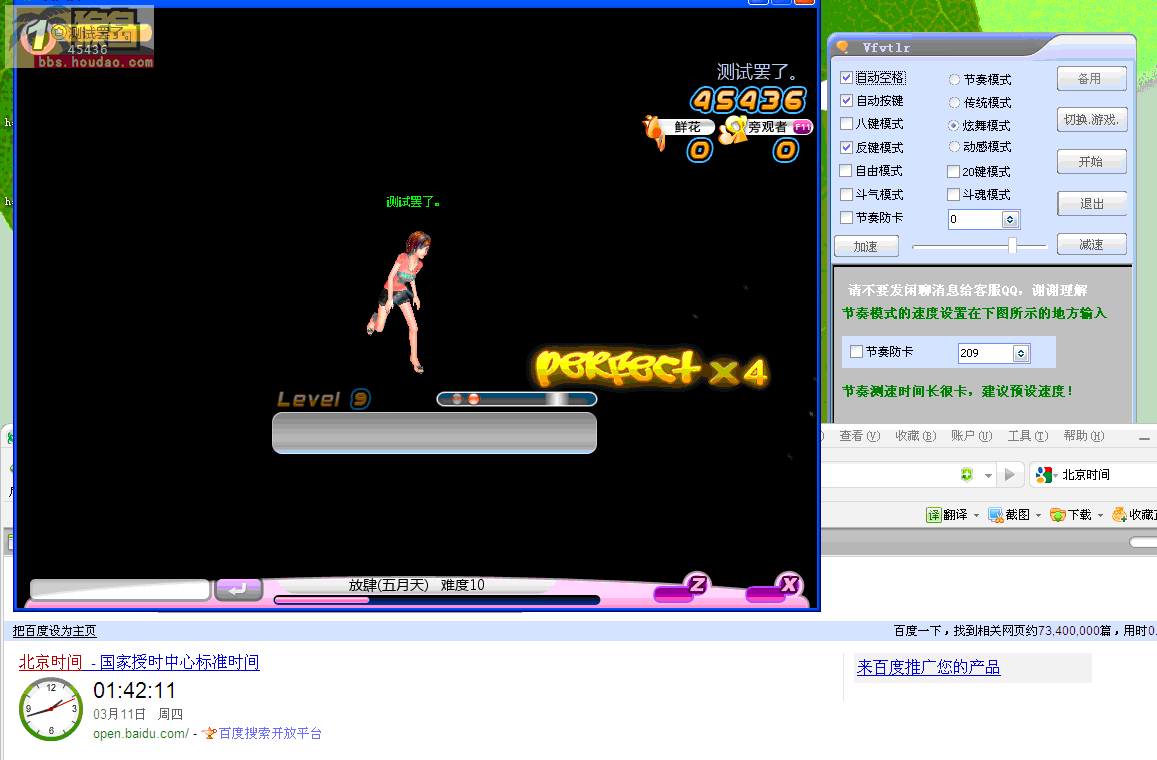
Task: Tick 节奏防卡 checkbox beside the 斗气模式 column
Action: click(846, 218)
